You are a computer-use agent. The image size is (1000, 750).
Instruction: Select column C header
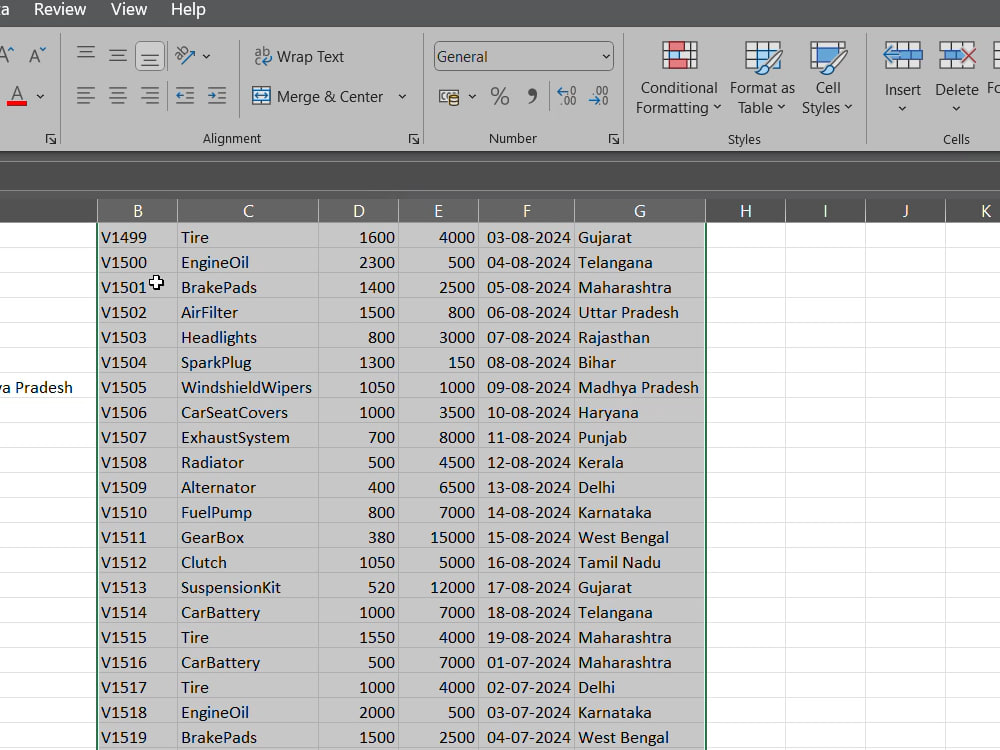248,211
